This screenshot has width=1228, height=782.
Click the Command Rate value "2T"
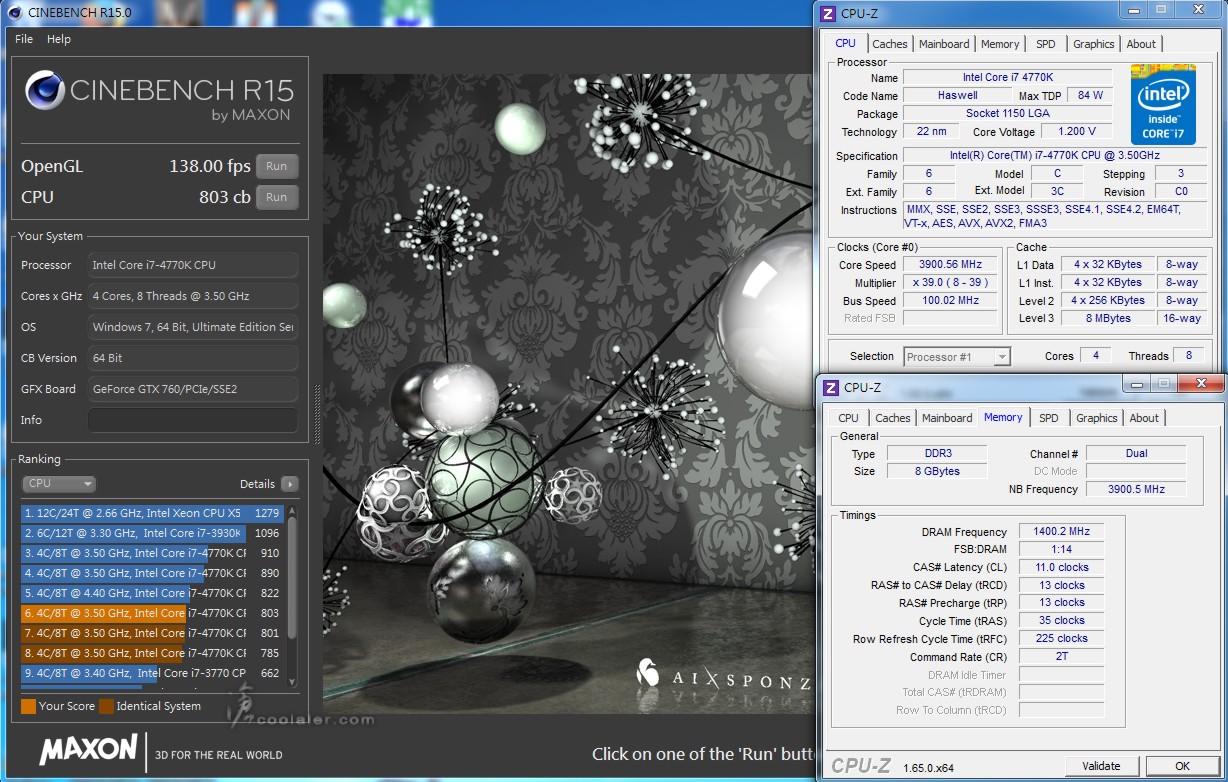(x=1062, y=657)
